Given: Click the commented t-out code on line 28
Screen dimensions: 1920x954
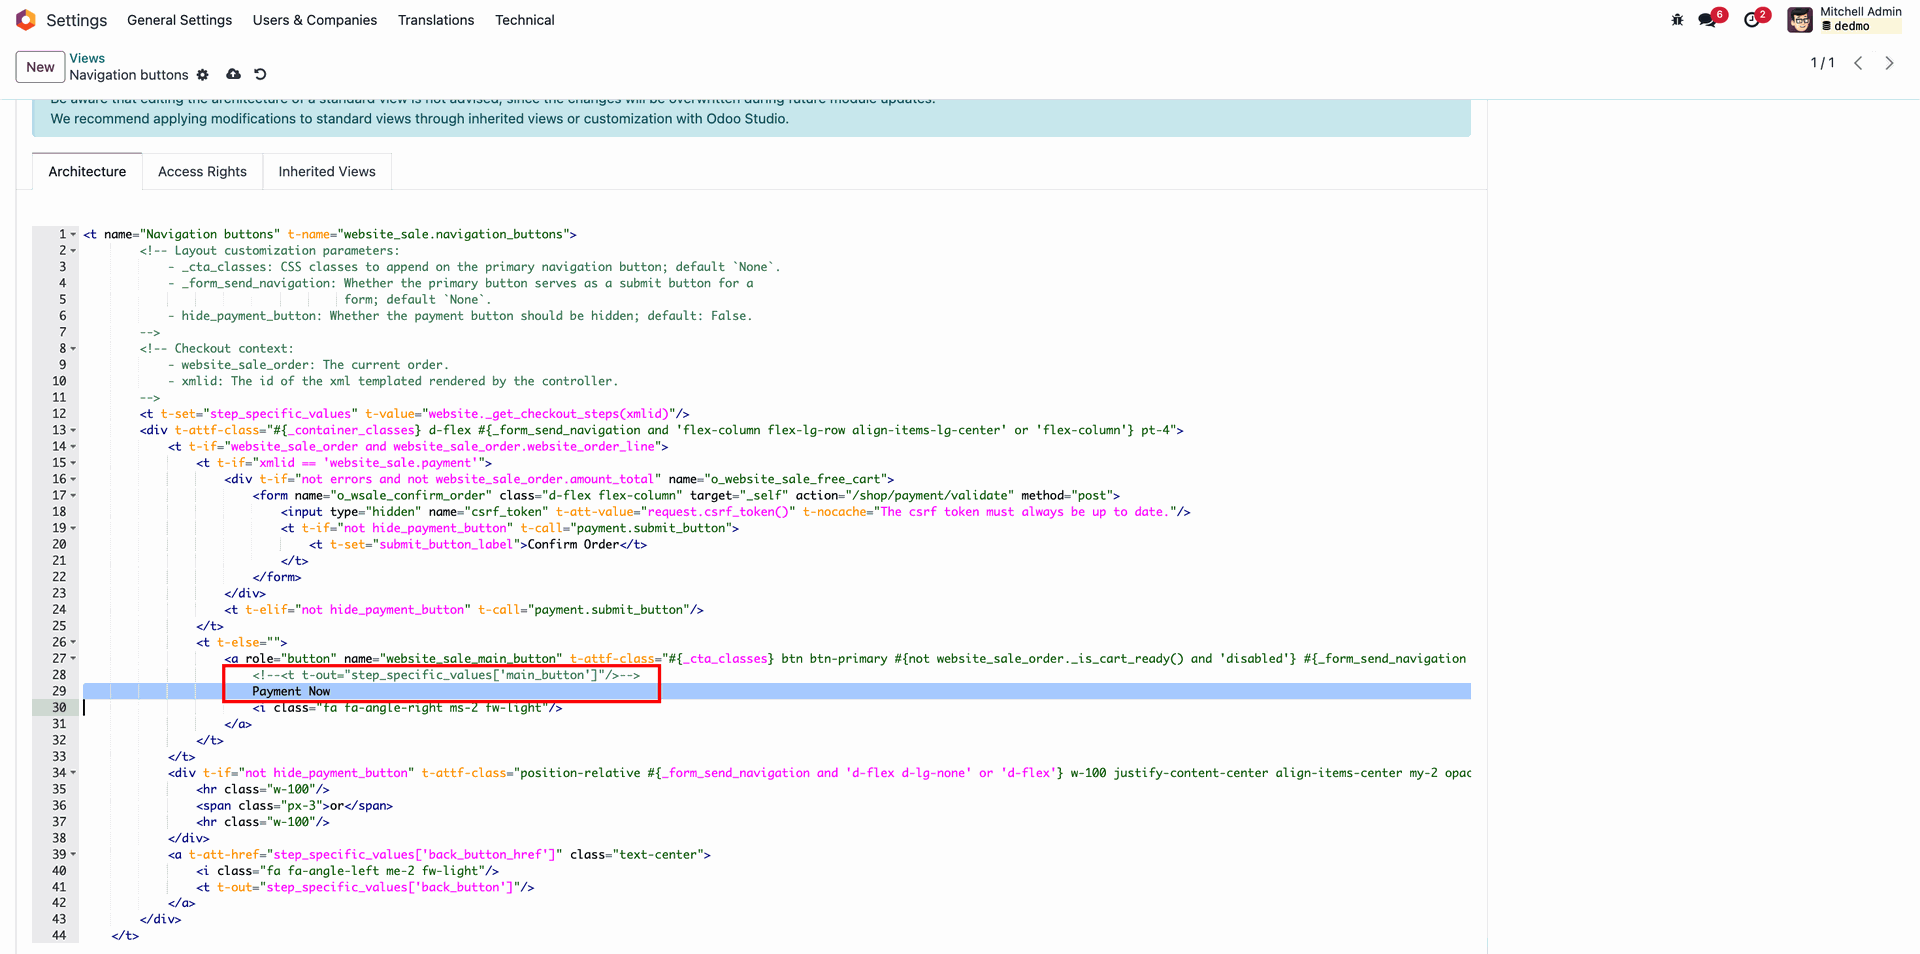Looking at the screenshot, I should pyautogui.click(x=446, y=675).
